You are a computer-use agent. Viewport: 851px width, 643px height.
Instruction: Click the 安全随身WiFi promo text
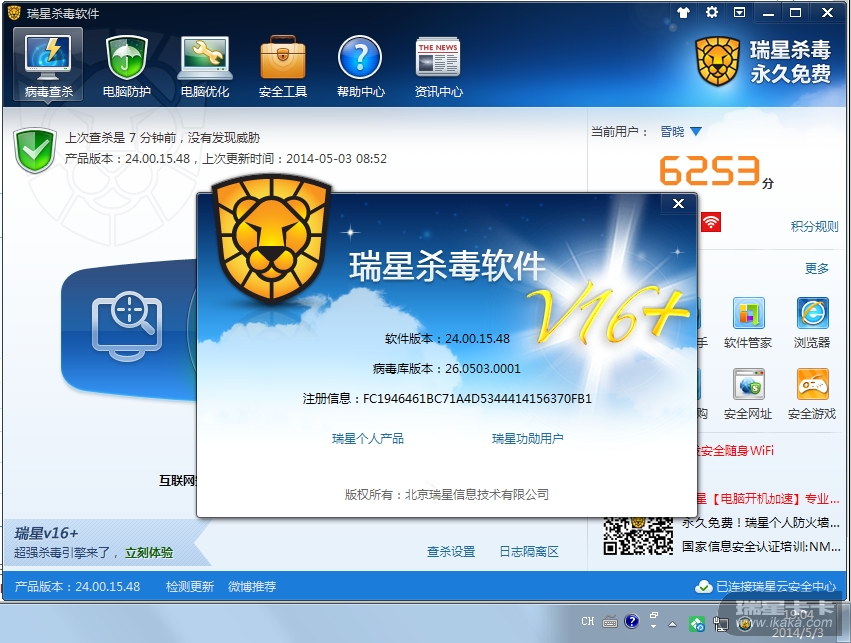point(735,450)
